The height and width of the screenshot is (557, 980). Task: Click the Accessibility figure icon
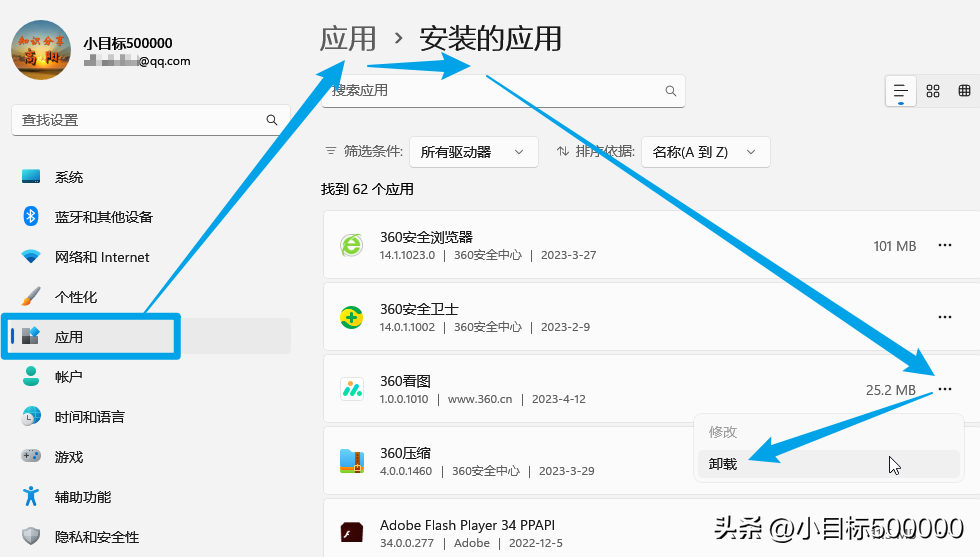click(x=31, y=496)
